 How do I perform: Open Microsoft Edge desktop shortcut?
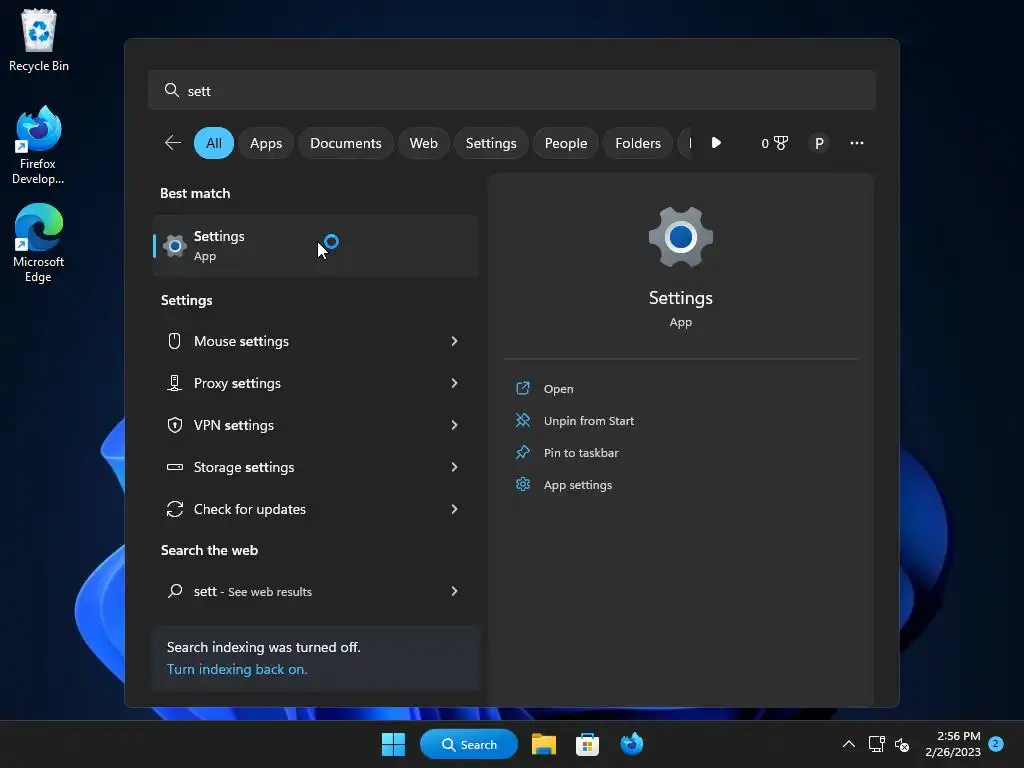pos(38,243)
